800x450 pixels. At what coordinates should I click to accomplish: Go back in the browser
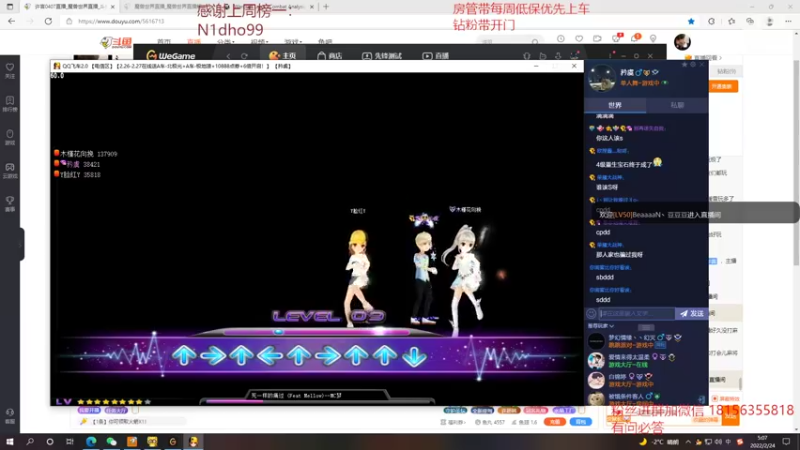tap(11, 21)
